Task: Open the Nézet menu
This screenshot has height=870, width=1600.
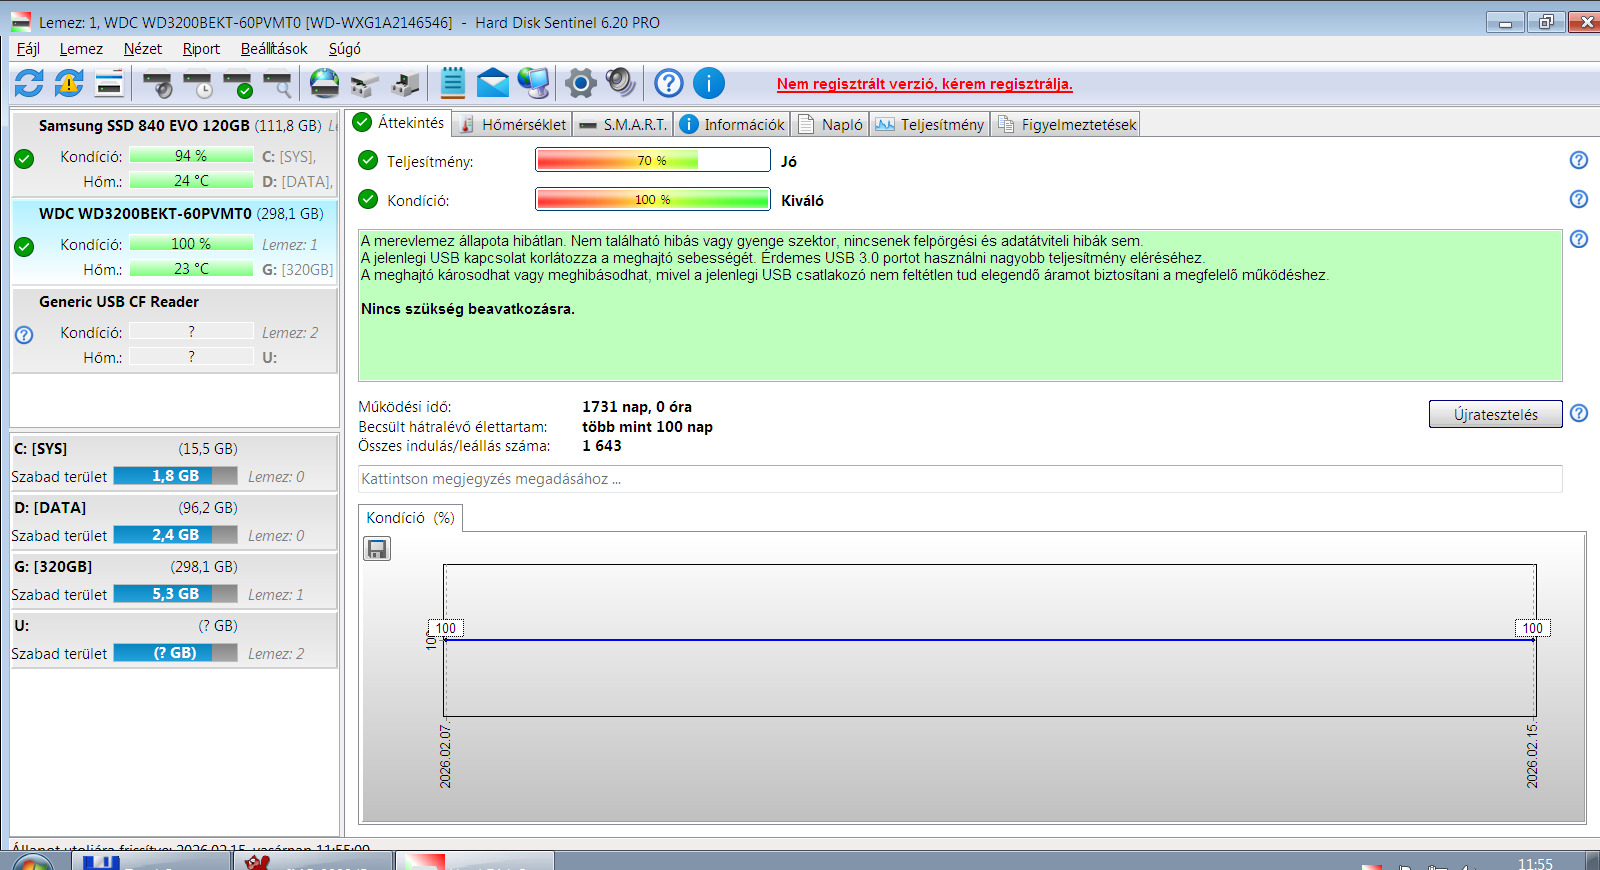Action: click(x=142, y=48)
